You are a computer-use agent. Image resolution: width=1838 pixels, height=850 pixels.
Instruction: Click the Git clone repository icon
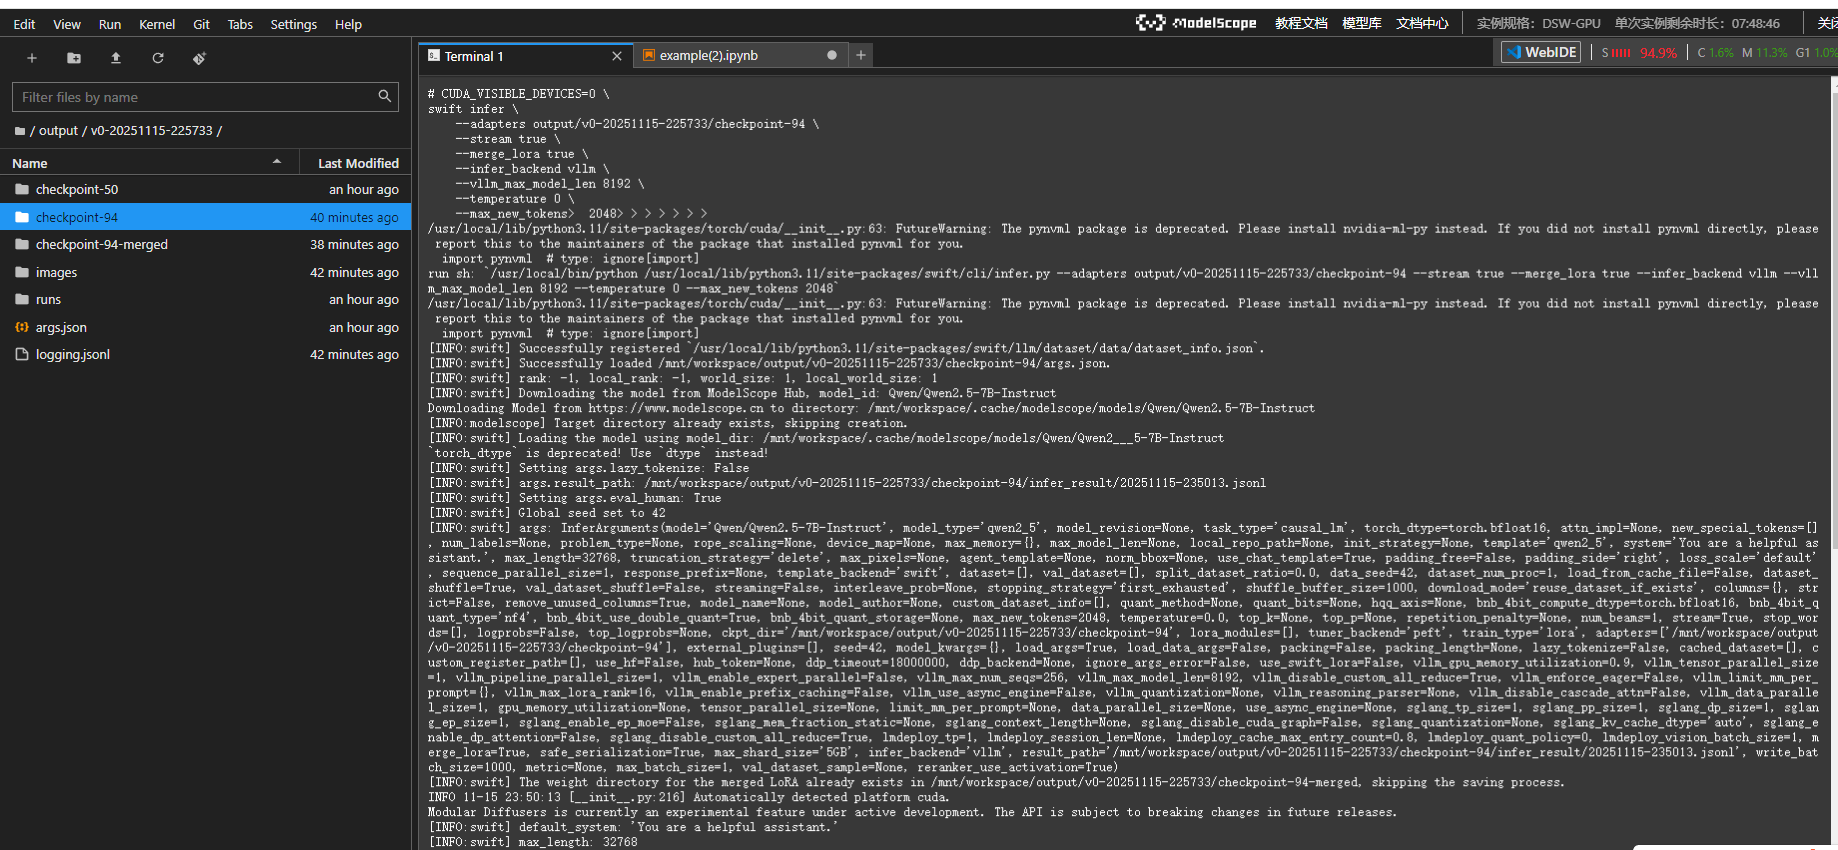pos(199,58)
